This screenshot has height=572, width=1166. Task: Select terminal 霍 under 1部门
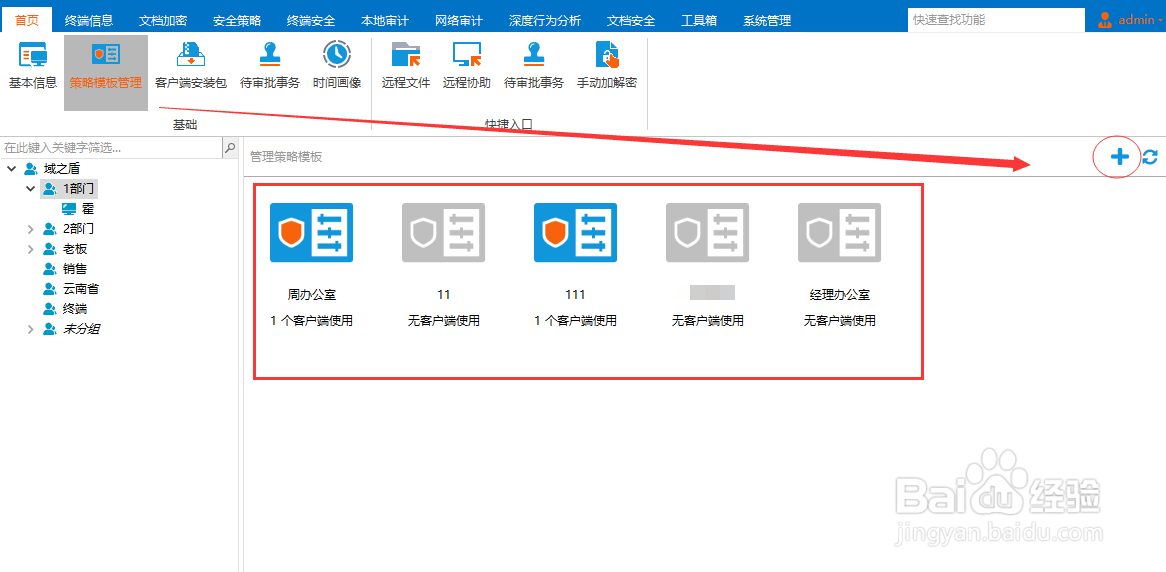(x=88, y=209)
